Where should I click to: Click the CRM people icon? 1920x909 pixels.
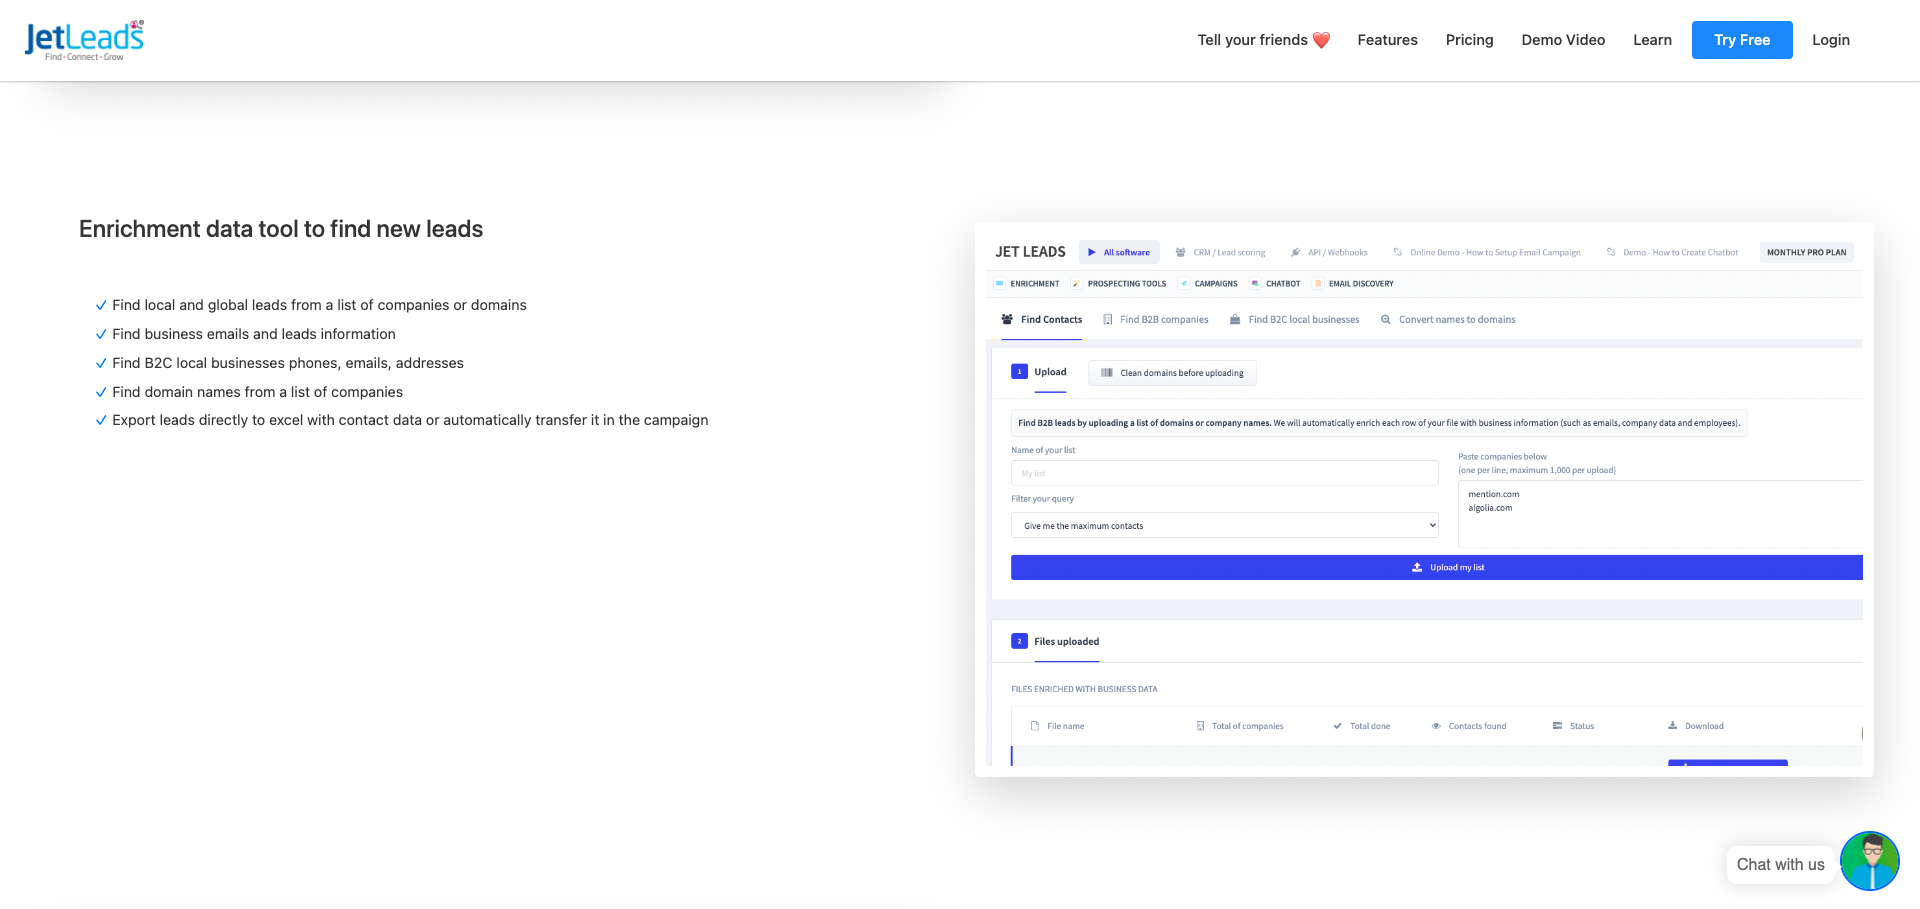click(x=1181, y=252)
